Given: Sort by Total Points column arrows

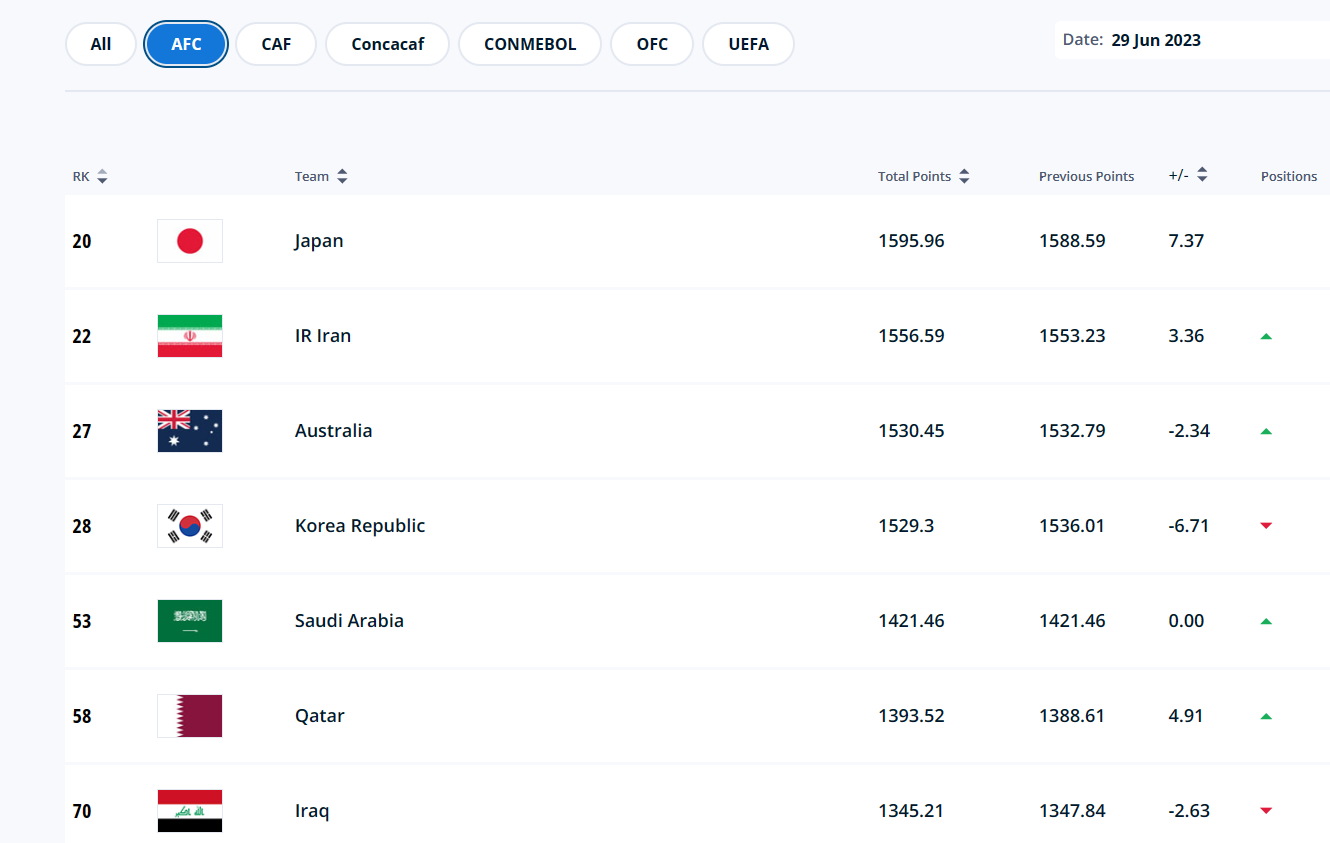Looking at the screenshot, I should (x=964, y=177).
